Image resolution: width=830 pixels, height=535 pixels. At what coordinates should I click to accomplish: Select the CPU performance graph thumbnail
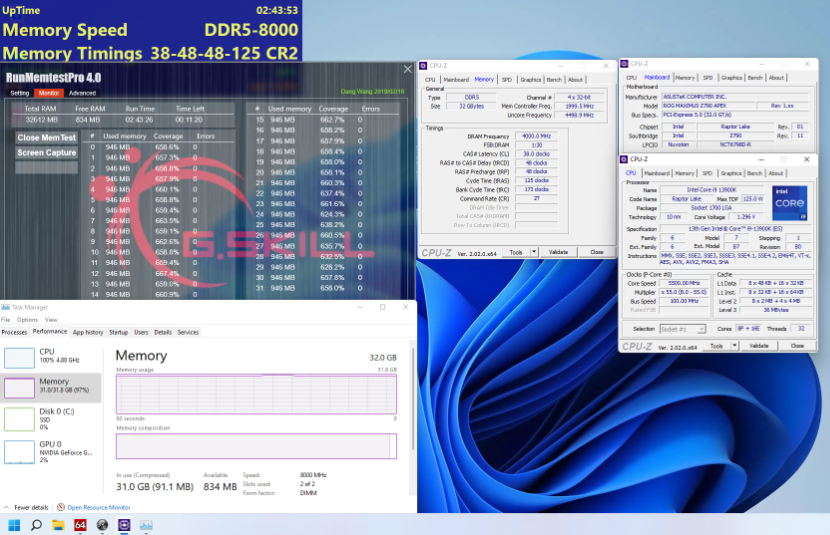(19, 358)
